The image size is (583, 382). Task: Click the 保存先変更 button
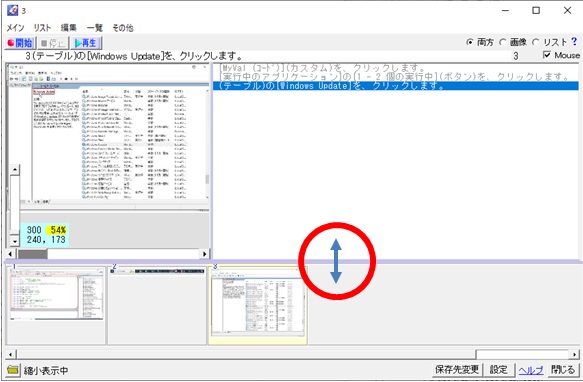click(x=457, y=370)
